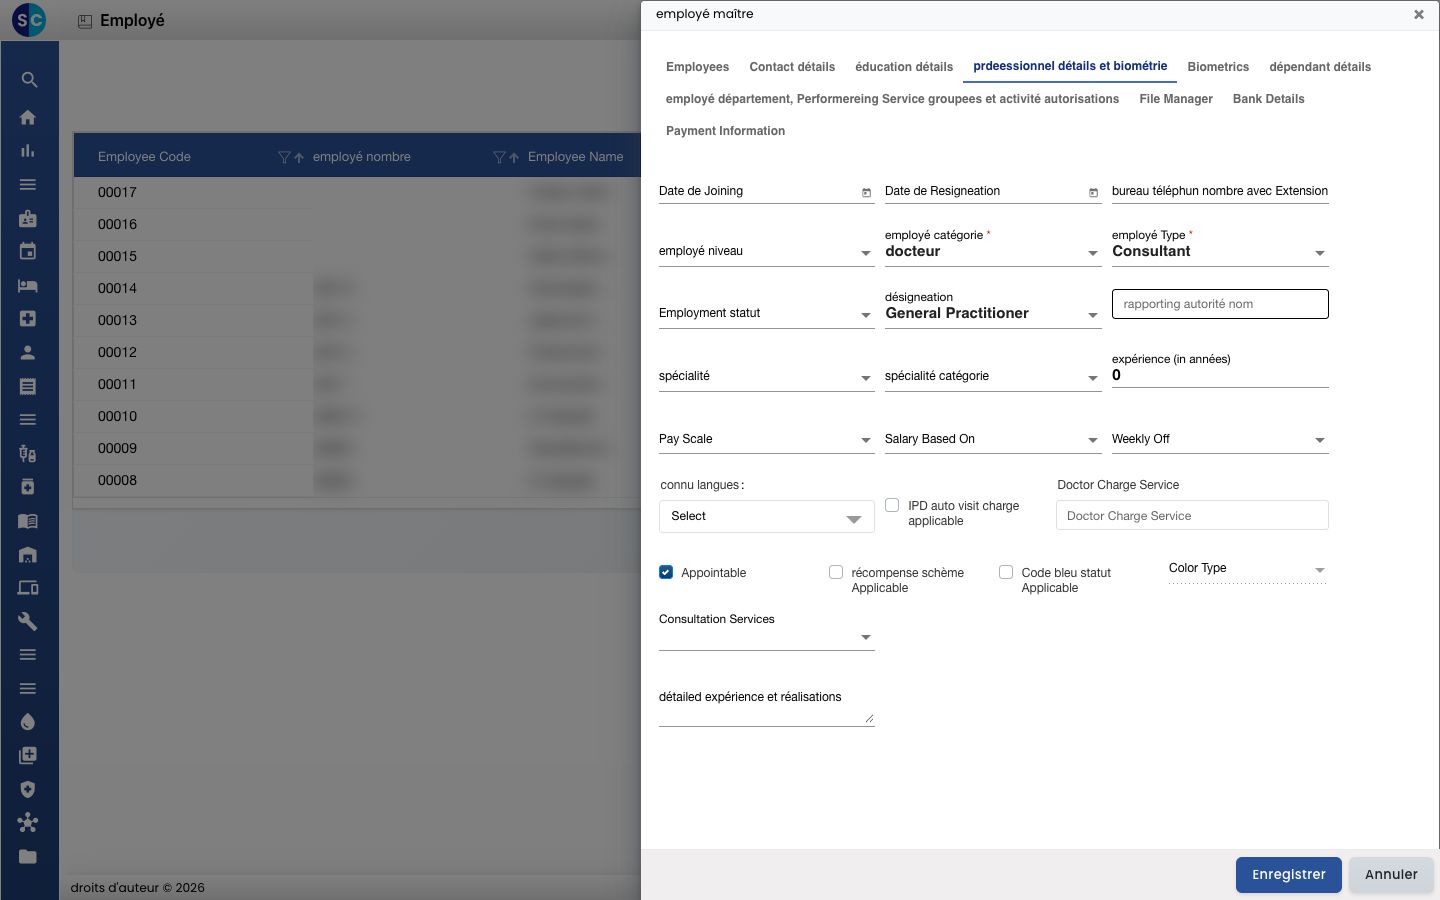Viewport: 1440px width, 900px height.
Task: Open the Bank Details tab
Action: pyautogui.click(x=1268, y=99)
